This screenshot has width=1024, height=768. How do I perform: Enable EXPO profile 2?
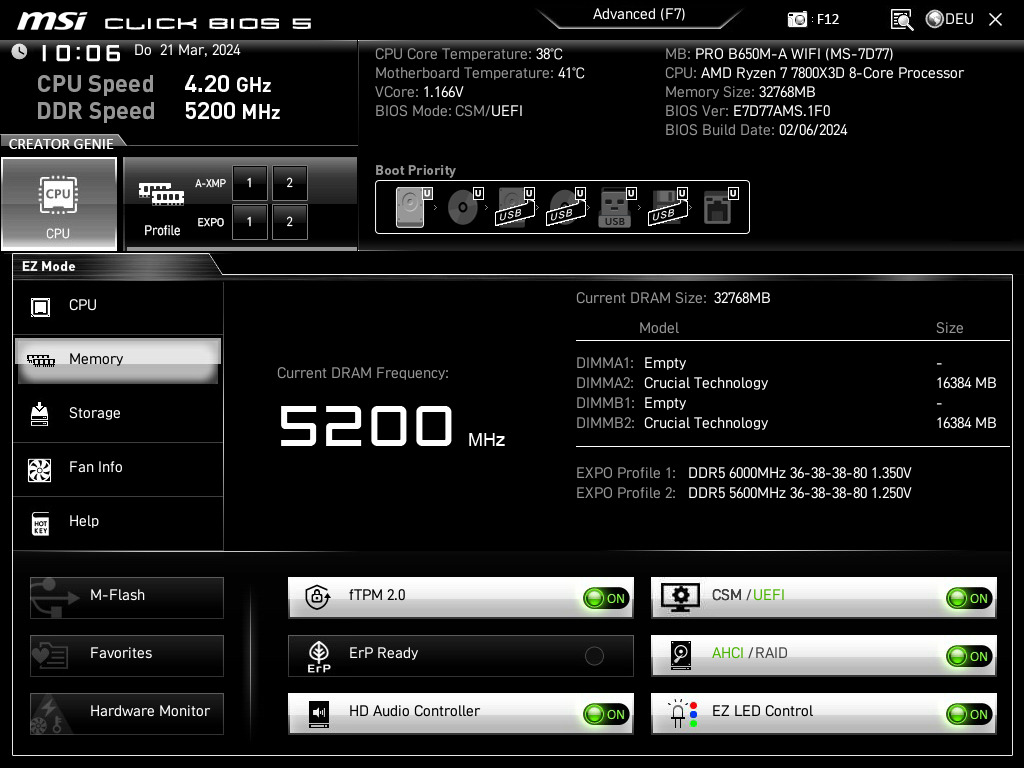(x=289, y=222)
